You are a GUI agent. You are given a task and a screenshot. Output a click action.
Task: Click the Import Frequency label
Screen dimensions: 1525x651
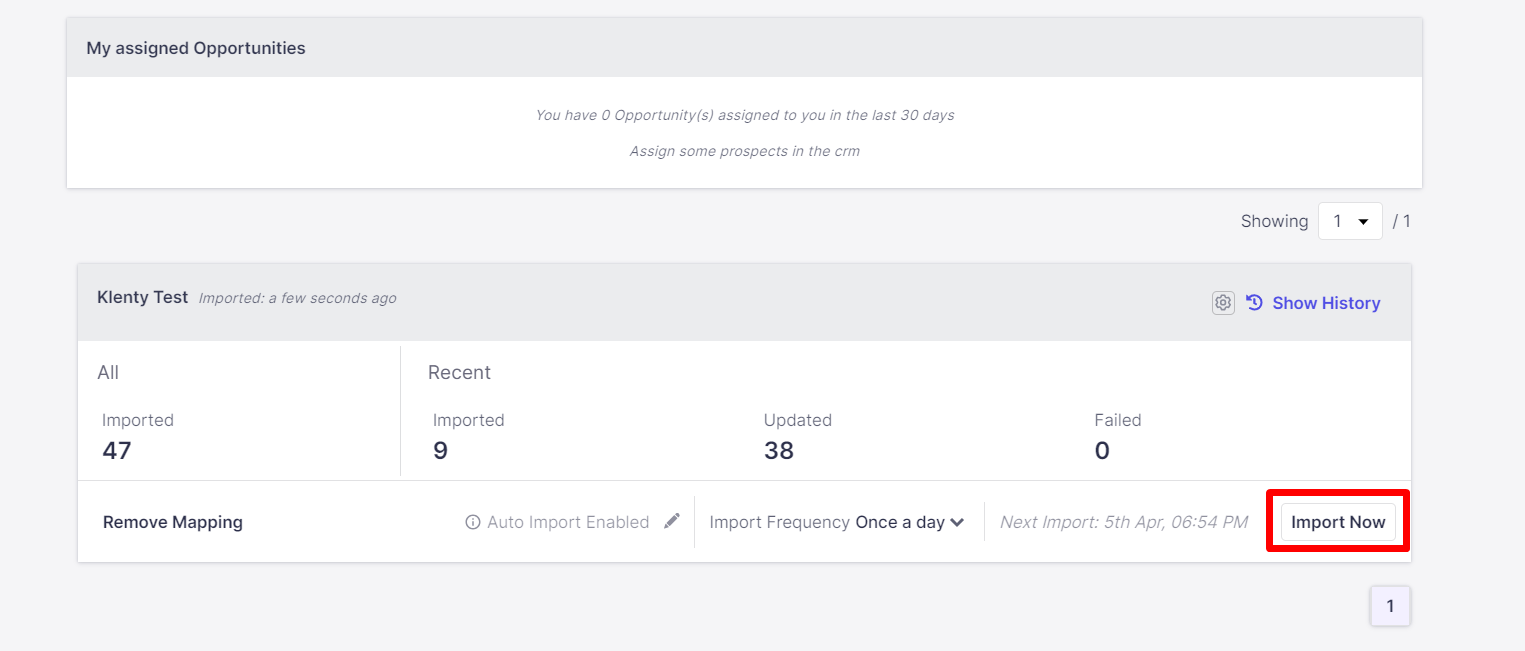779,522
